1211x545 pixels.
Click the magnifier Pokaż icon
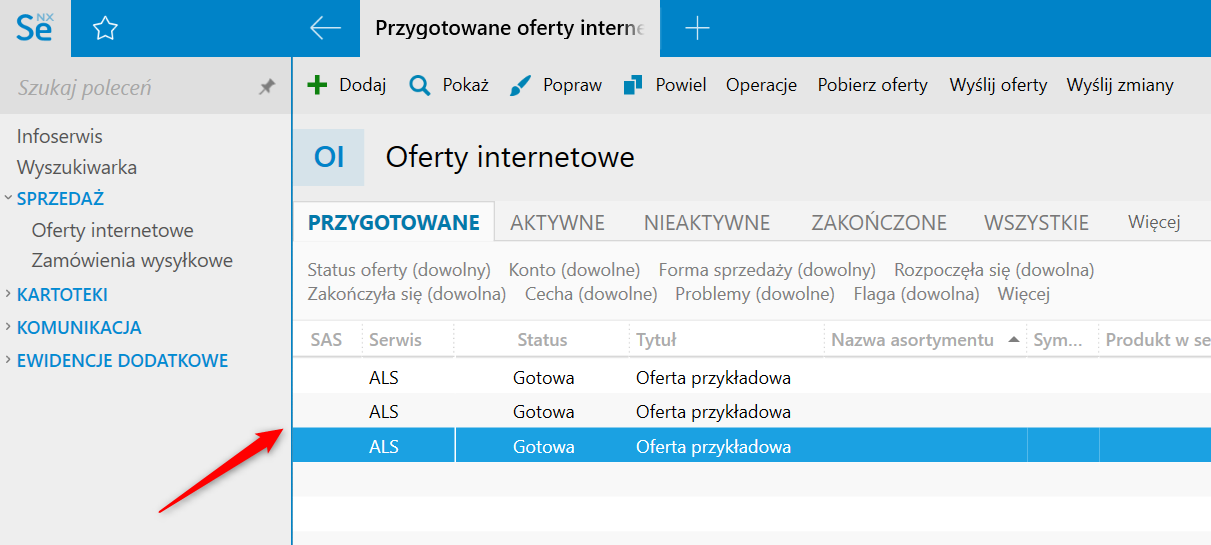coord(420,85)
